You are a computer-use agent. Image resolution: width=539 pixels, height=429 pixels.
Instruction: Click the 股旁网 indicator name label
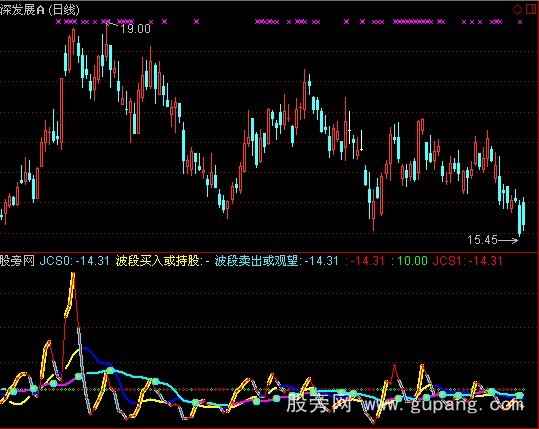[17, 261]
